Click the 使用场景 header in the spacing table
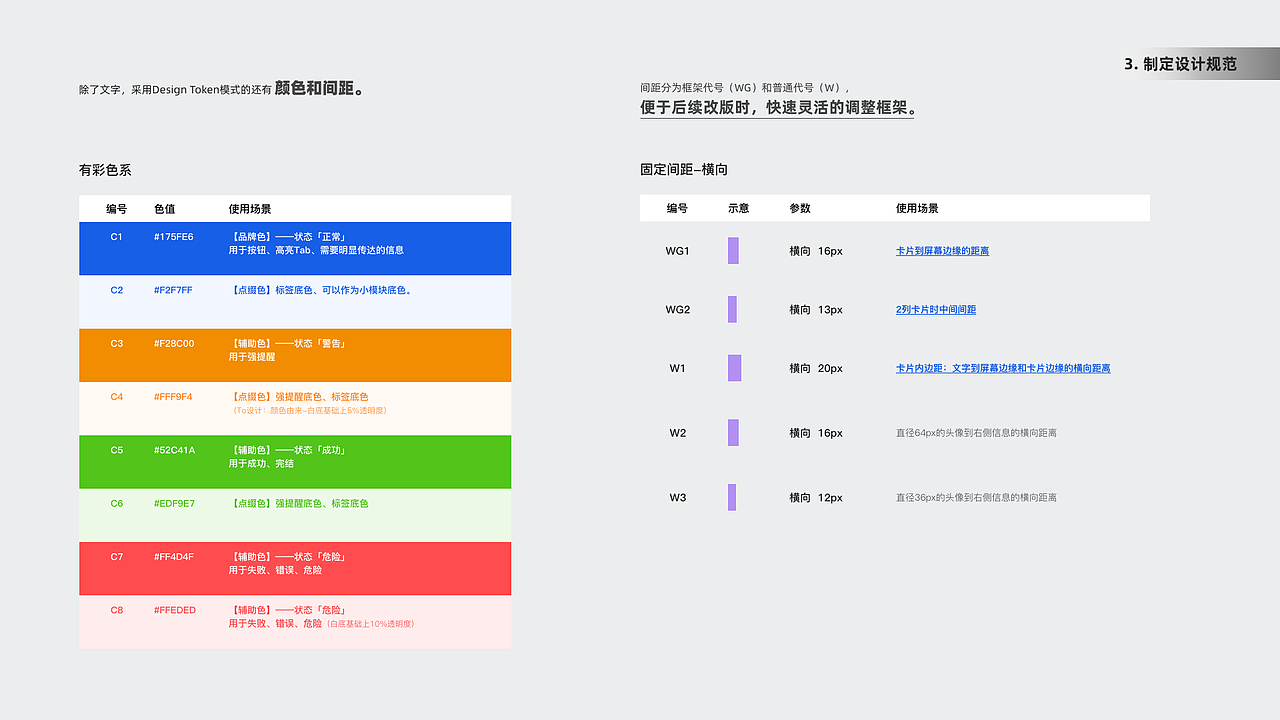This screenshot has height=720, width=1280. (917, 208)
